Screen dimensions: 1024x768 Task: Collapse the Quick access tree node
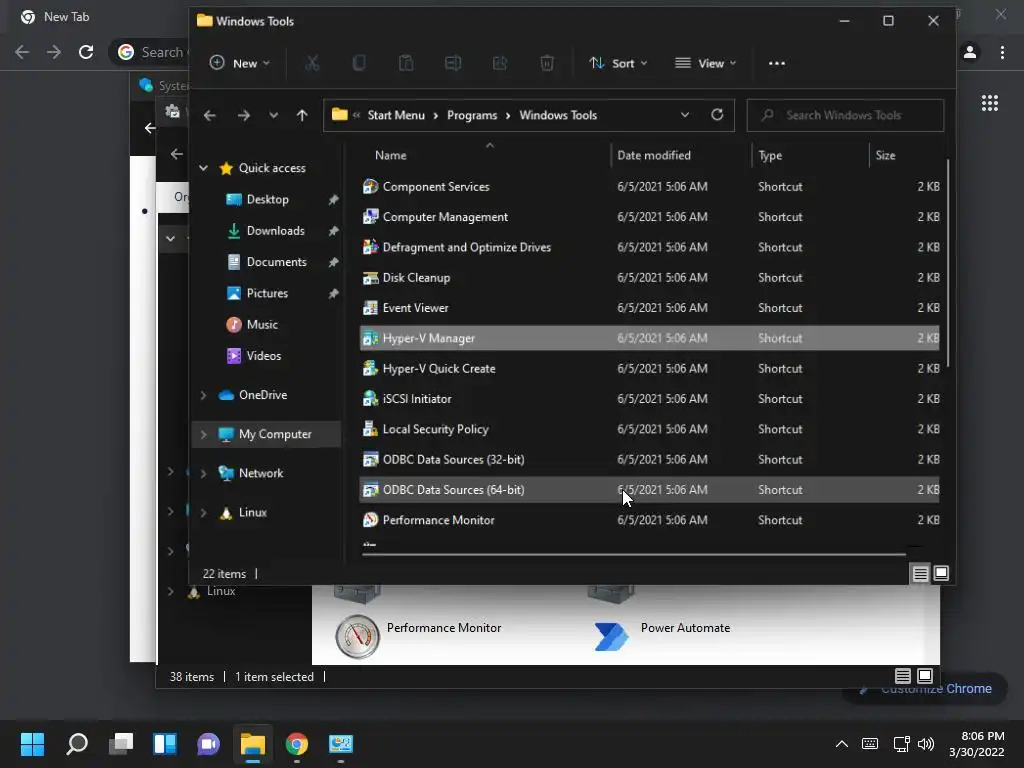click(203, 168)
